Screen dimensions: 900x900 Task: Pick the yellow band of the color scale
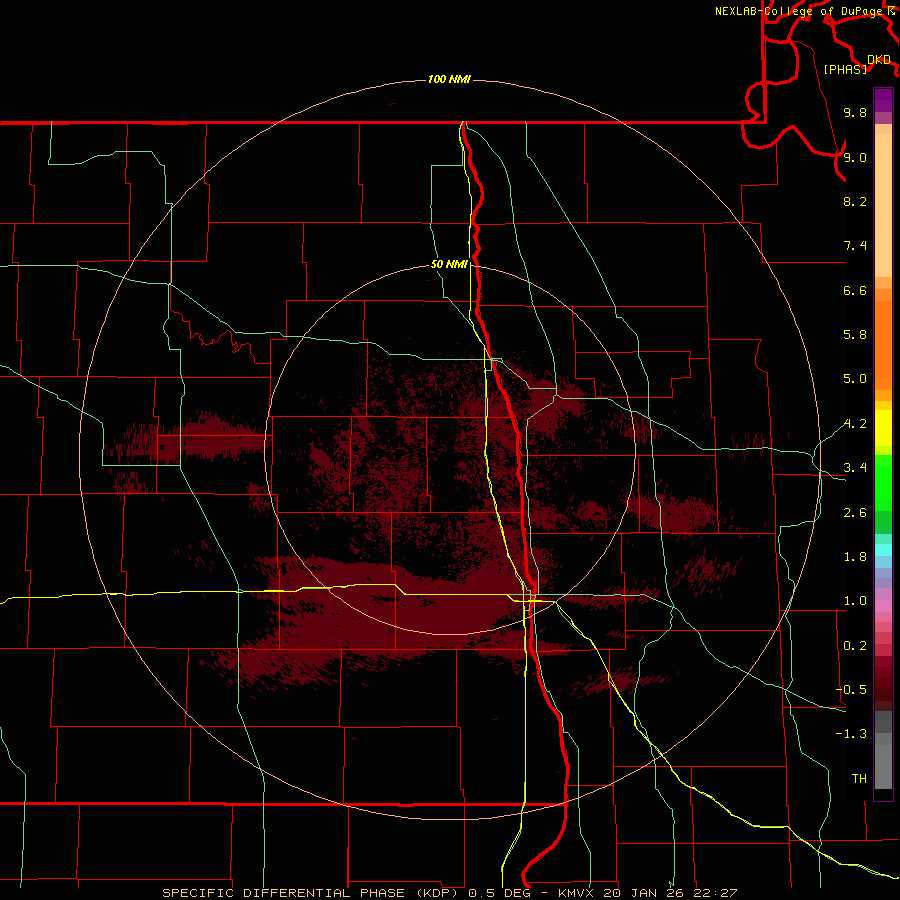(x=883, y=428)
